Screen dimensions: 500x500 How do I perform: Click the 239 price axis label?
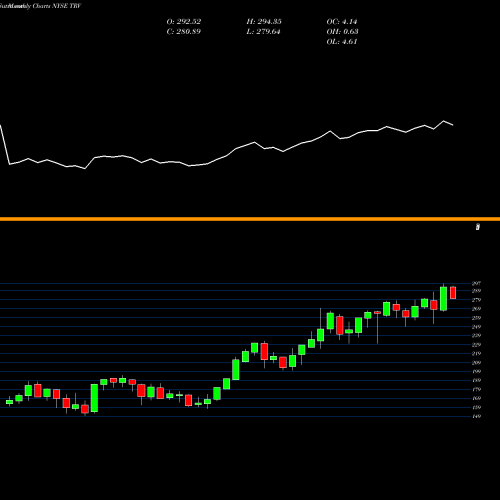click(x=476, y=336)
